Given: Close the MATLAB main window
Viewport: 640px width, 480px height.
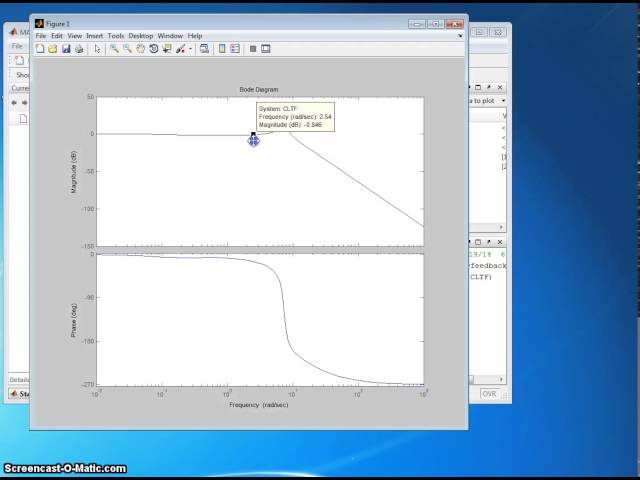Looking at the screenshot, I should 498,32.
